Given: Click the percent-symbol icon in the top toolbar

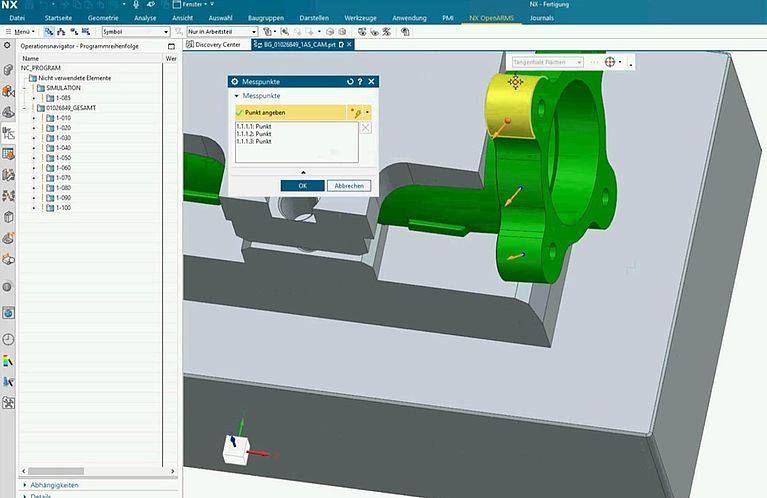Looking at the screenshot, I should point(387,32).
